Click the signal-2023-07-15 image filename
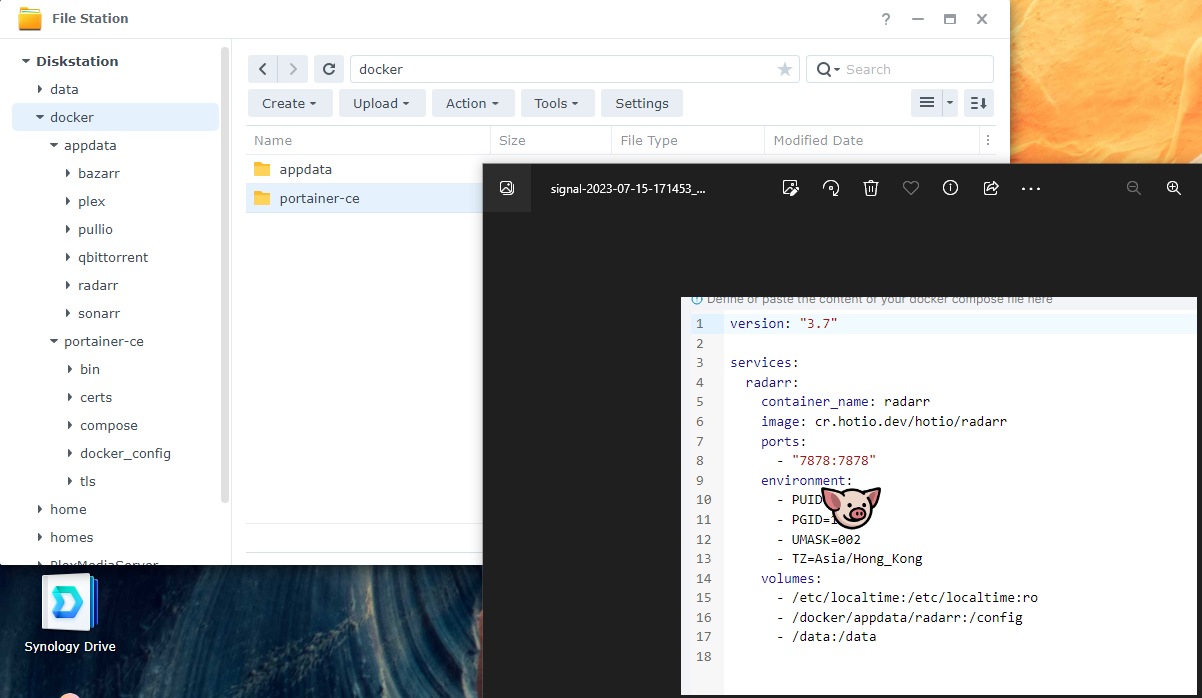The image size is (1202, 698). (628, 188)
